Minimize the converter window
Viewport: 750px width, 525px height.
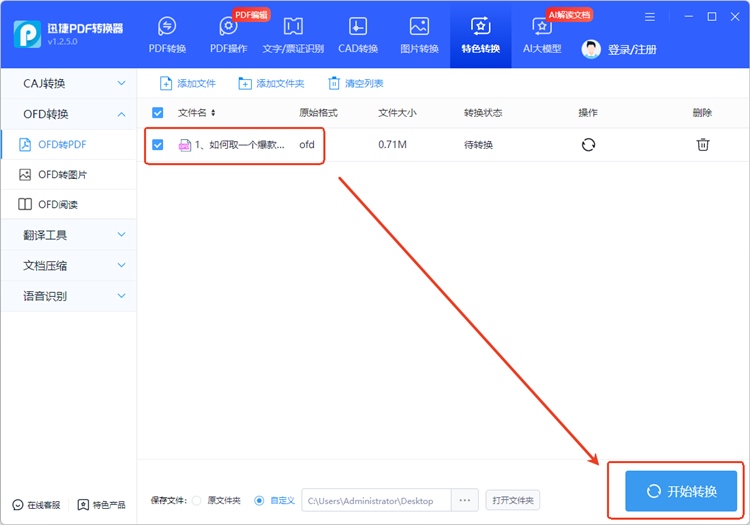point(689,17)
